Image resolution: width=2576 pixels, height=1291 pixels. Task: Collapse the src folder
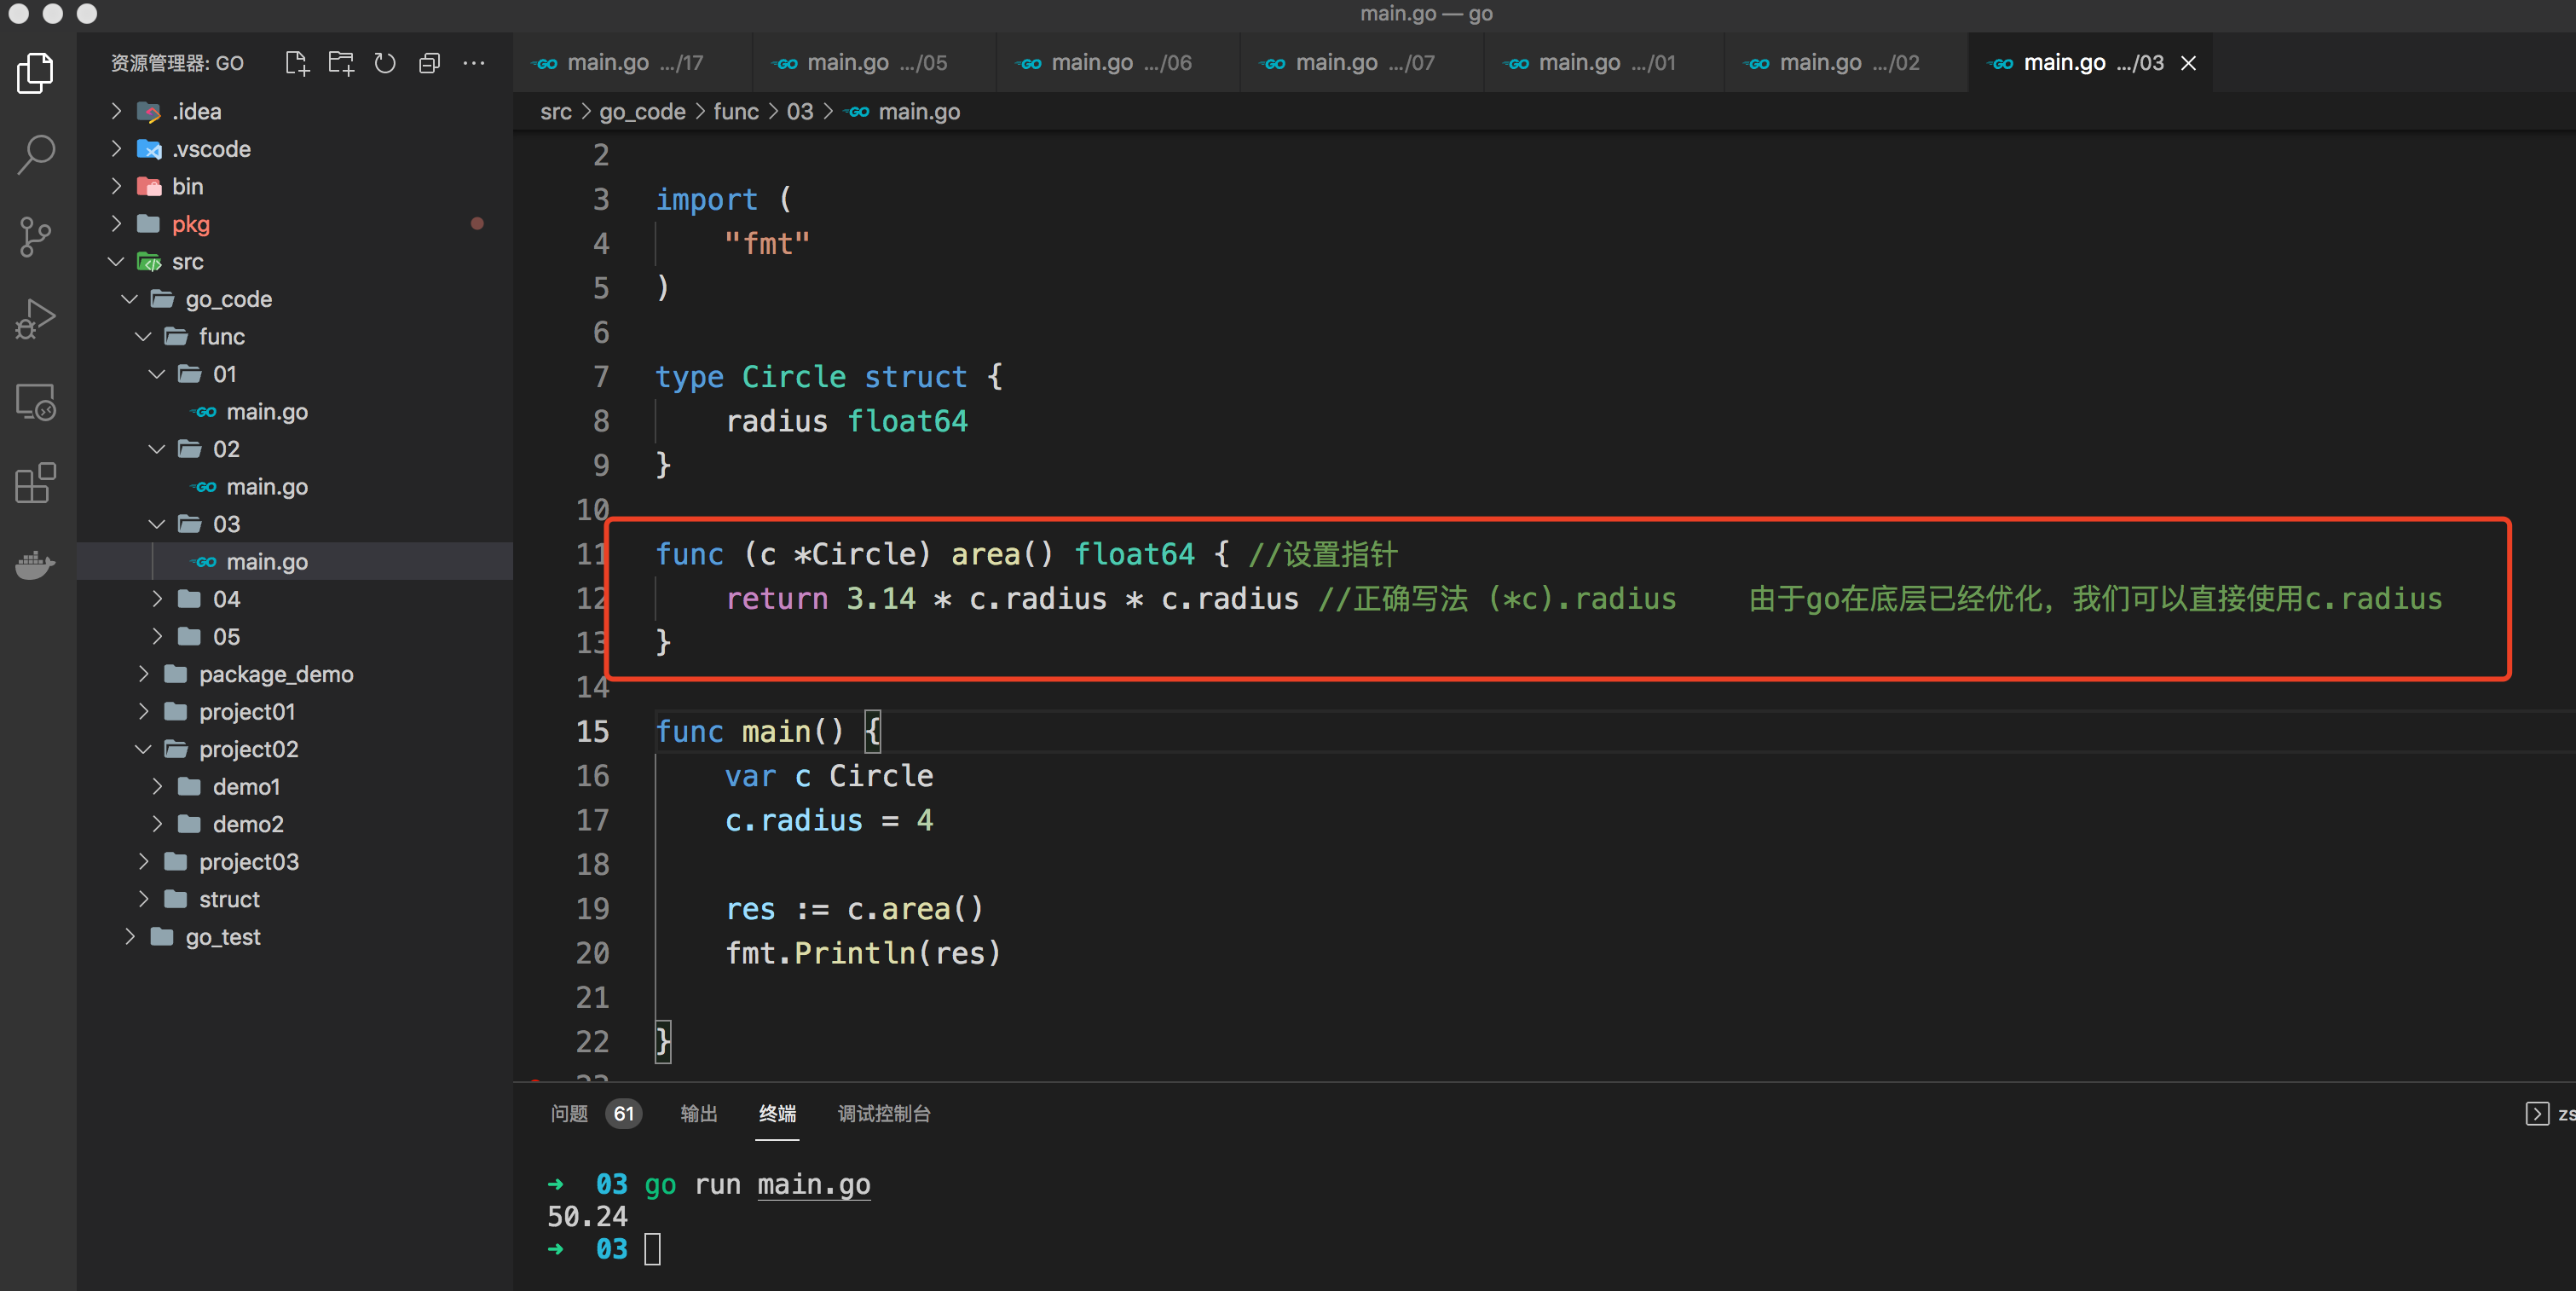[x=186, y=262]
